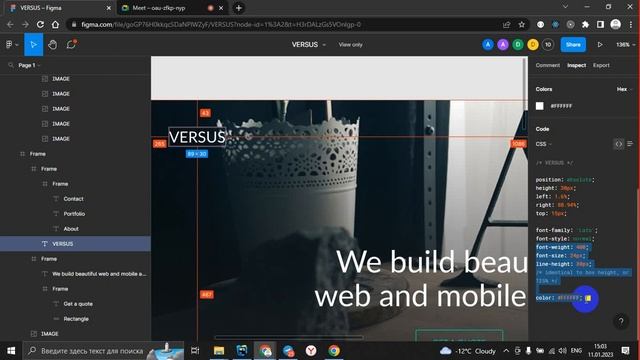Open the 136% zoom dropdown
The height and width of the screenshot is (360, 640).
(625, 44)
